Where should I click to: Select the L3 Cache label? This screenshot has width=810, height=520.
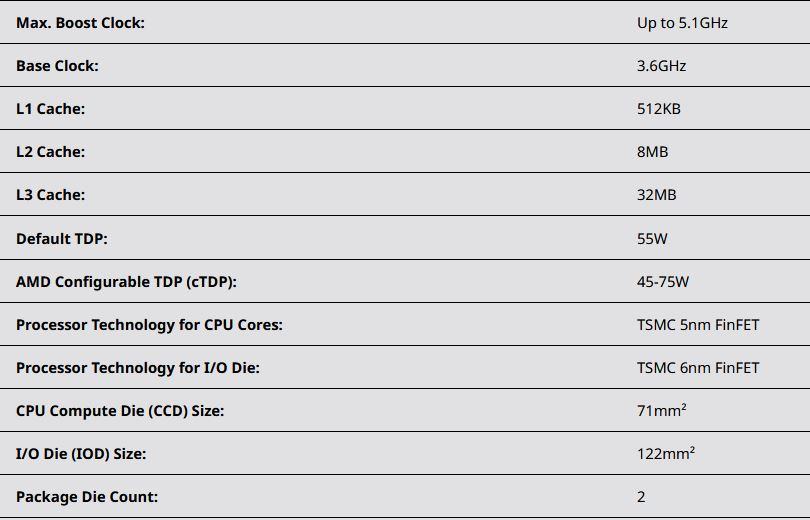(x=51, y=194)
